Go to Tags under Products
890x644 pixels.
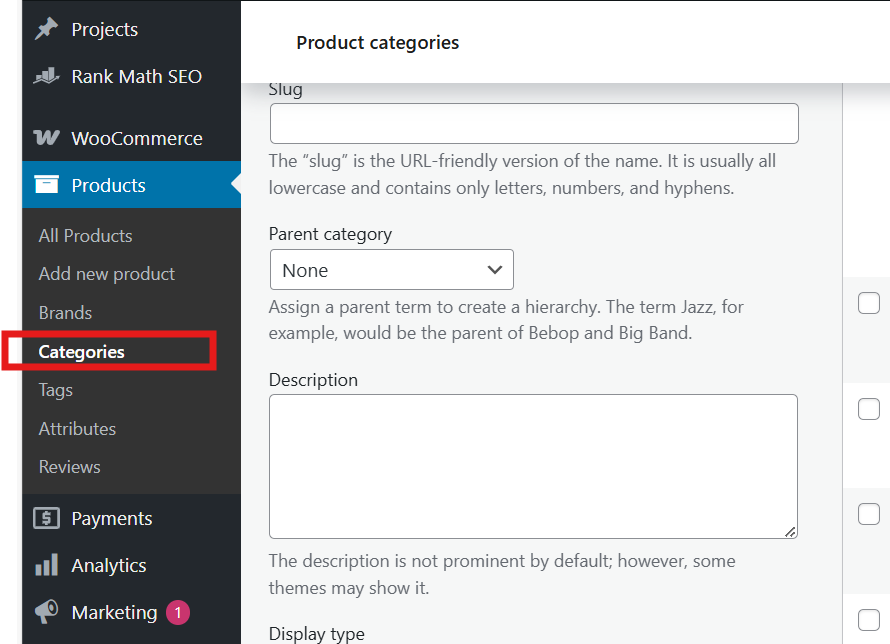click(x=55, y=390)
